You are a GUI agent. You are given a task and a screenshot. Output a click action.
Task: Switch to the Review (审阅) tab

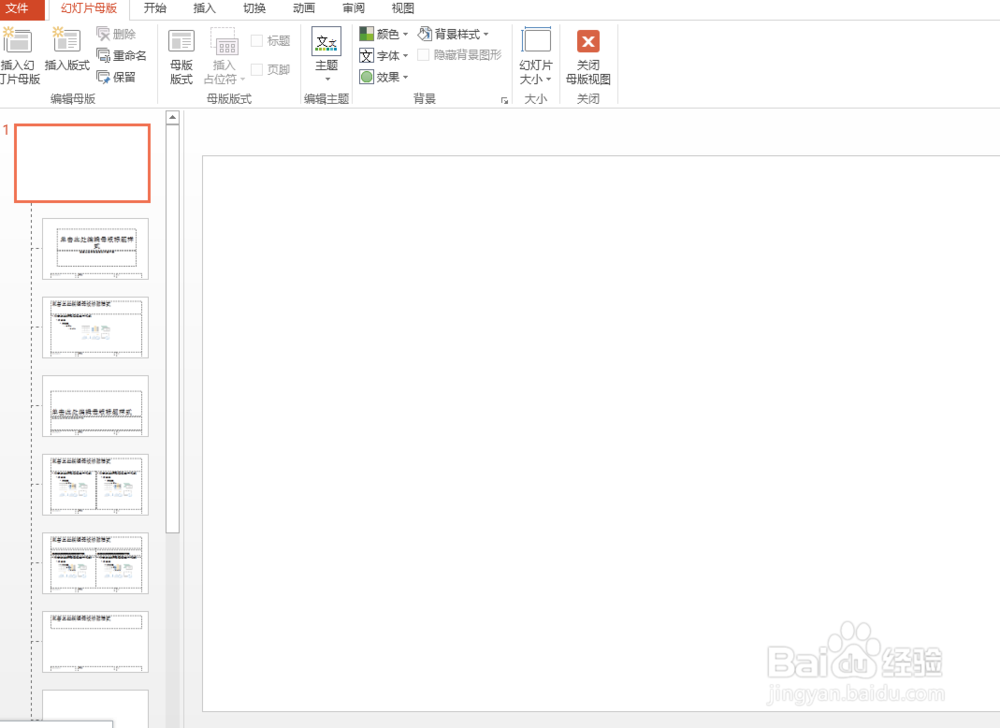pyautogui.click(x=353, y=8)
